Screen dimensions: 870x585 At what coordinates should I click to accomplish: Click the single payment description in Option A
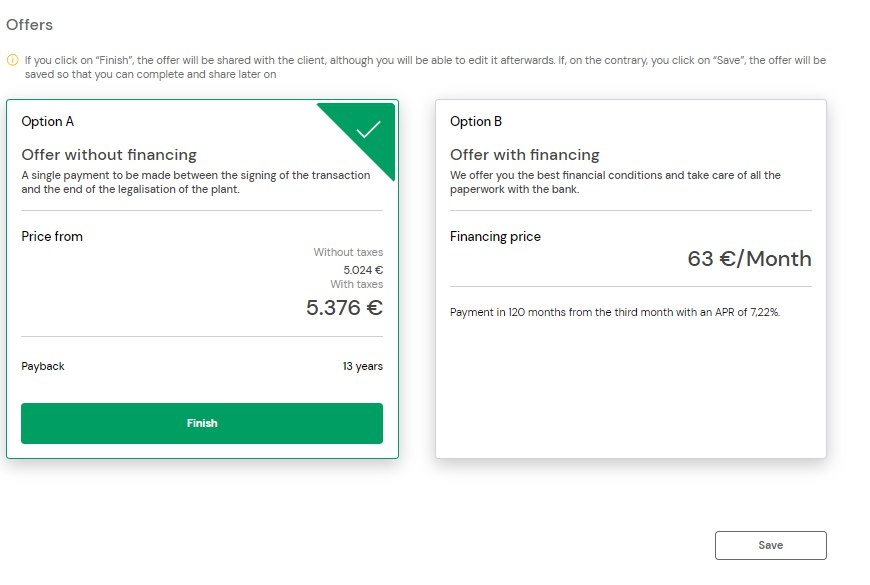pyautogui.click(x=196, y=182)
